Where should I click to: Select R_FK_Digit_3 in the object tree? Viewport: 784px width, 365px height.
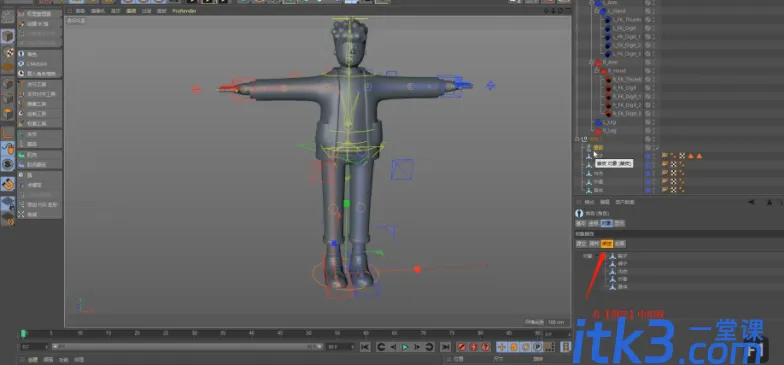point(627,114)
